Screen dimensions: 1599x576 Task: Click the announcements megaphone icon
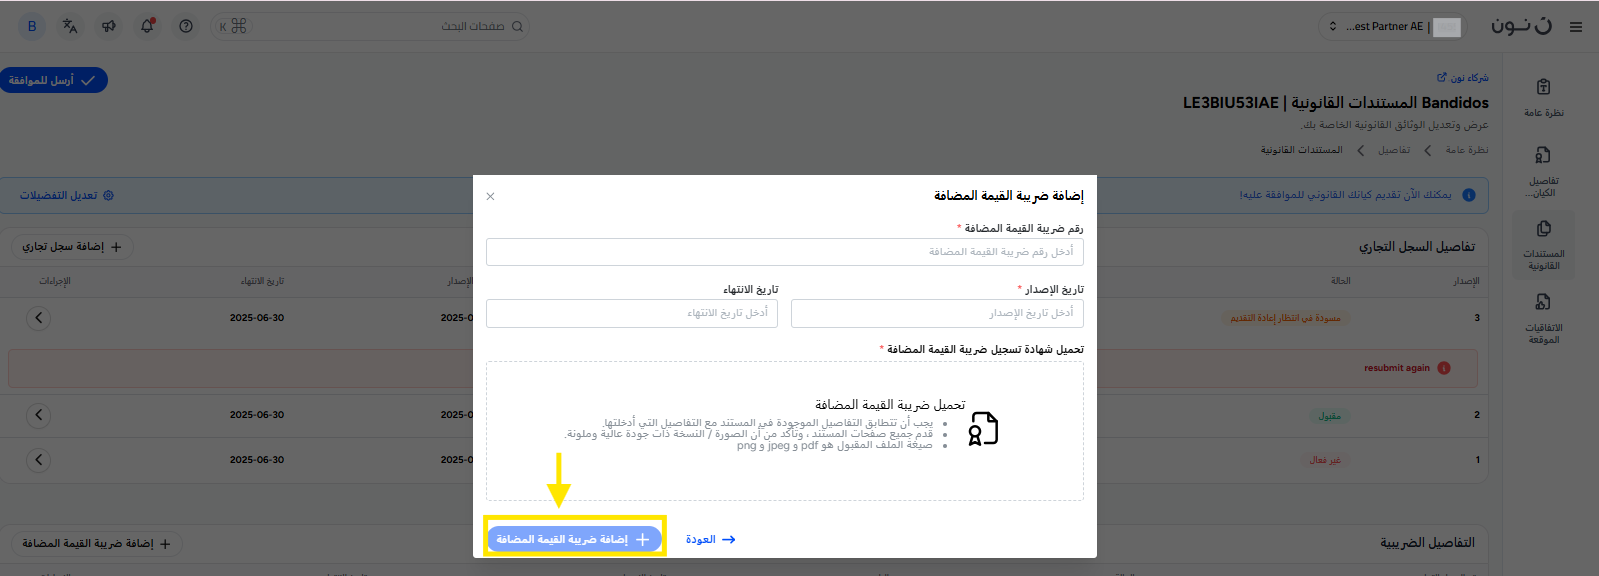(109, 26)
